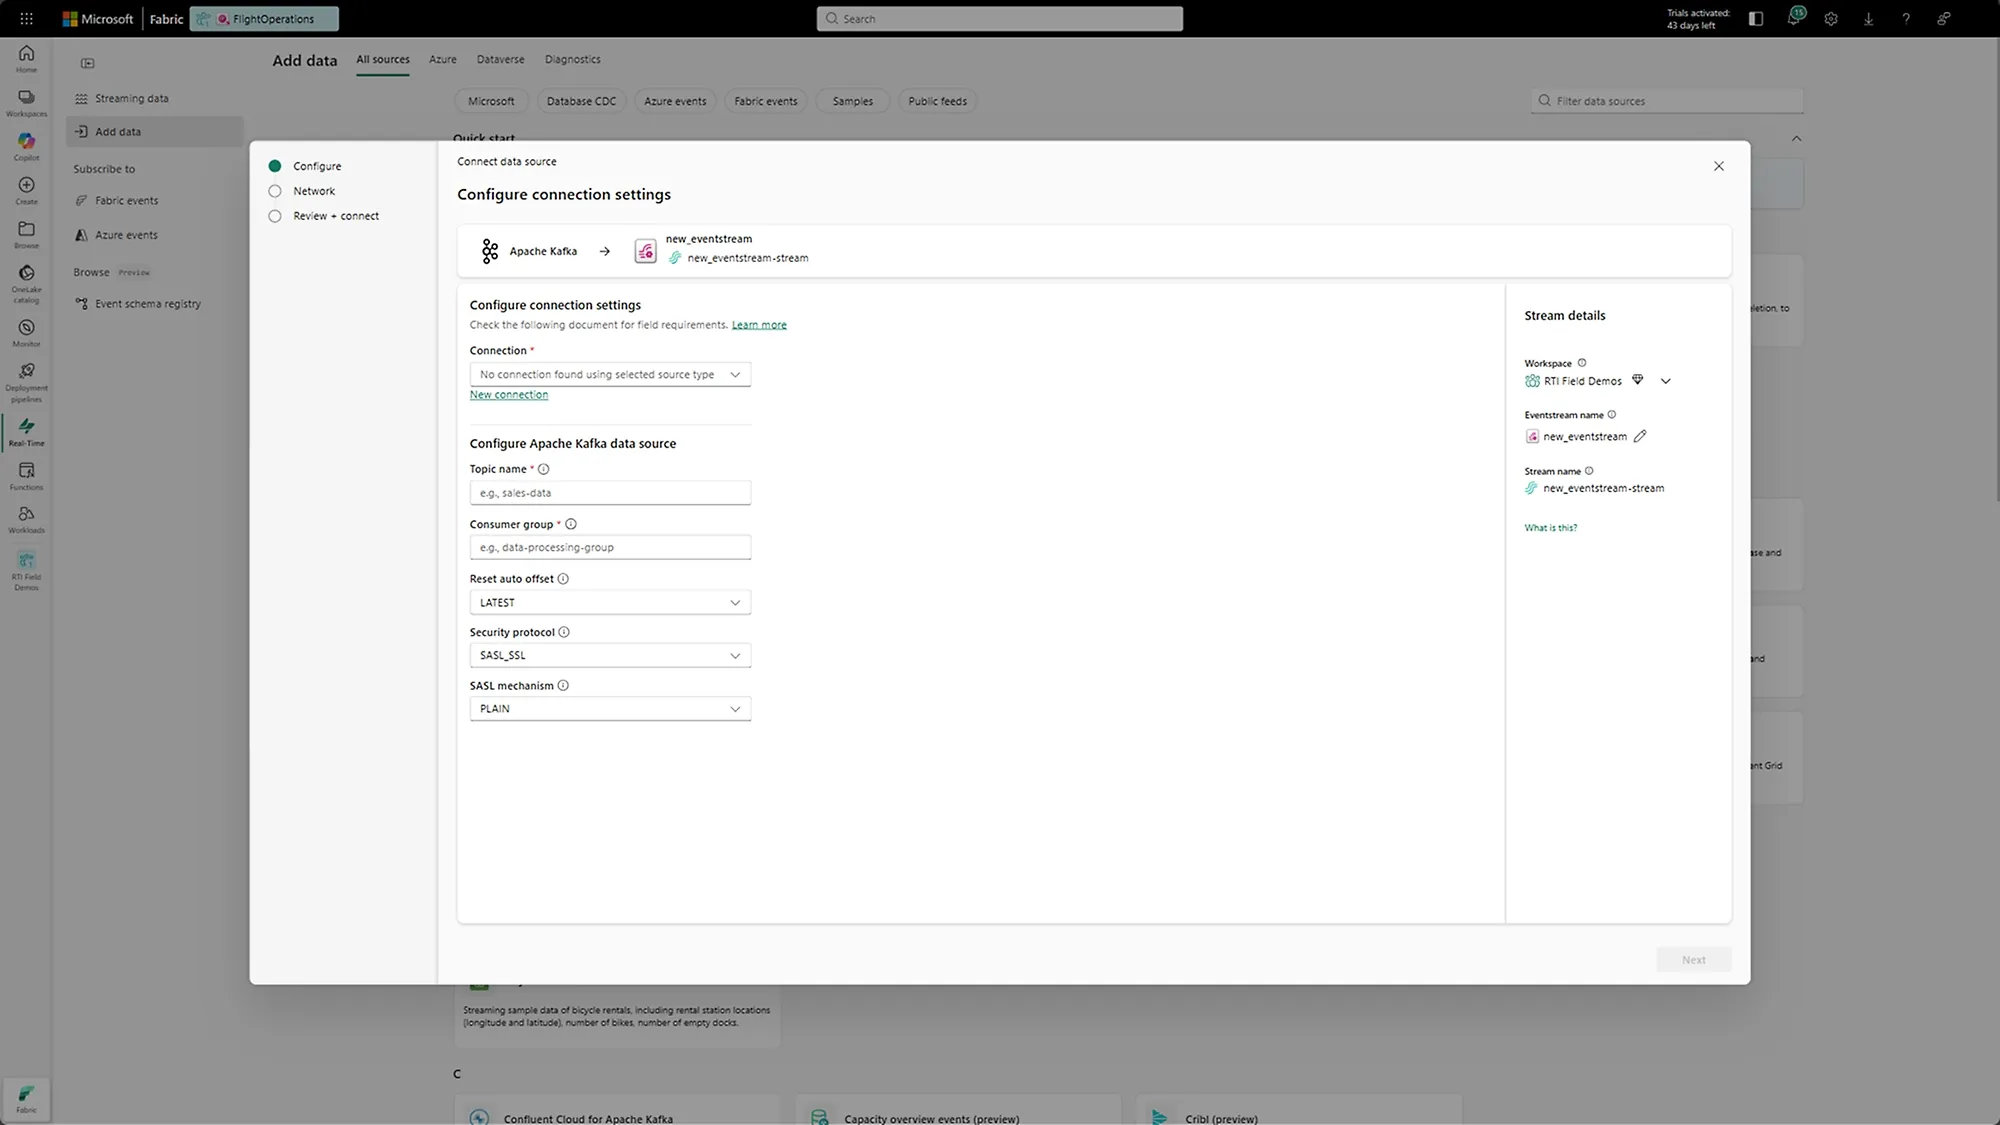Open Streaming data in sidebar
This screenshot has width=2000, height=1125.
point(155,98)
